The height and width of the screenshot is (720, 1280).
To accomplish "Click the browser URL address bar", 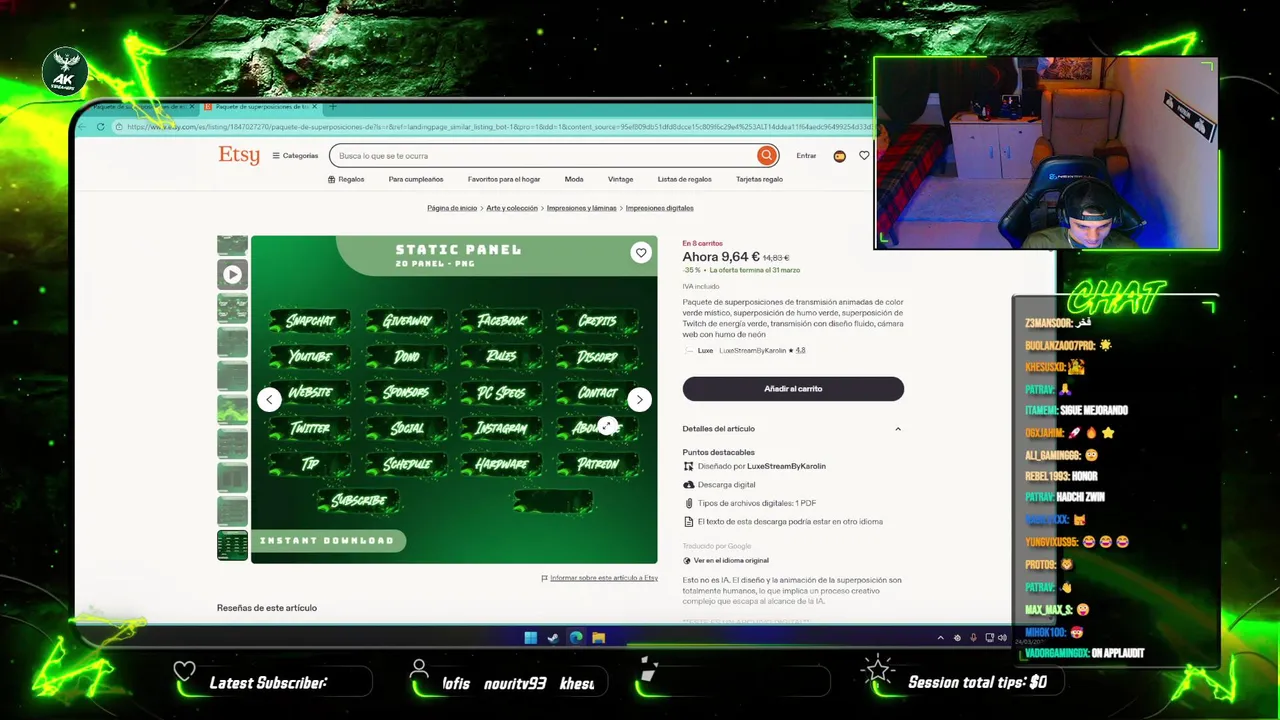I will (x=495, y=127).
